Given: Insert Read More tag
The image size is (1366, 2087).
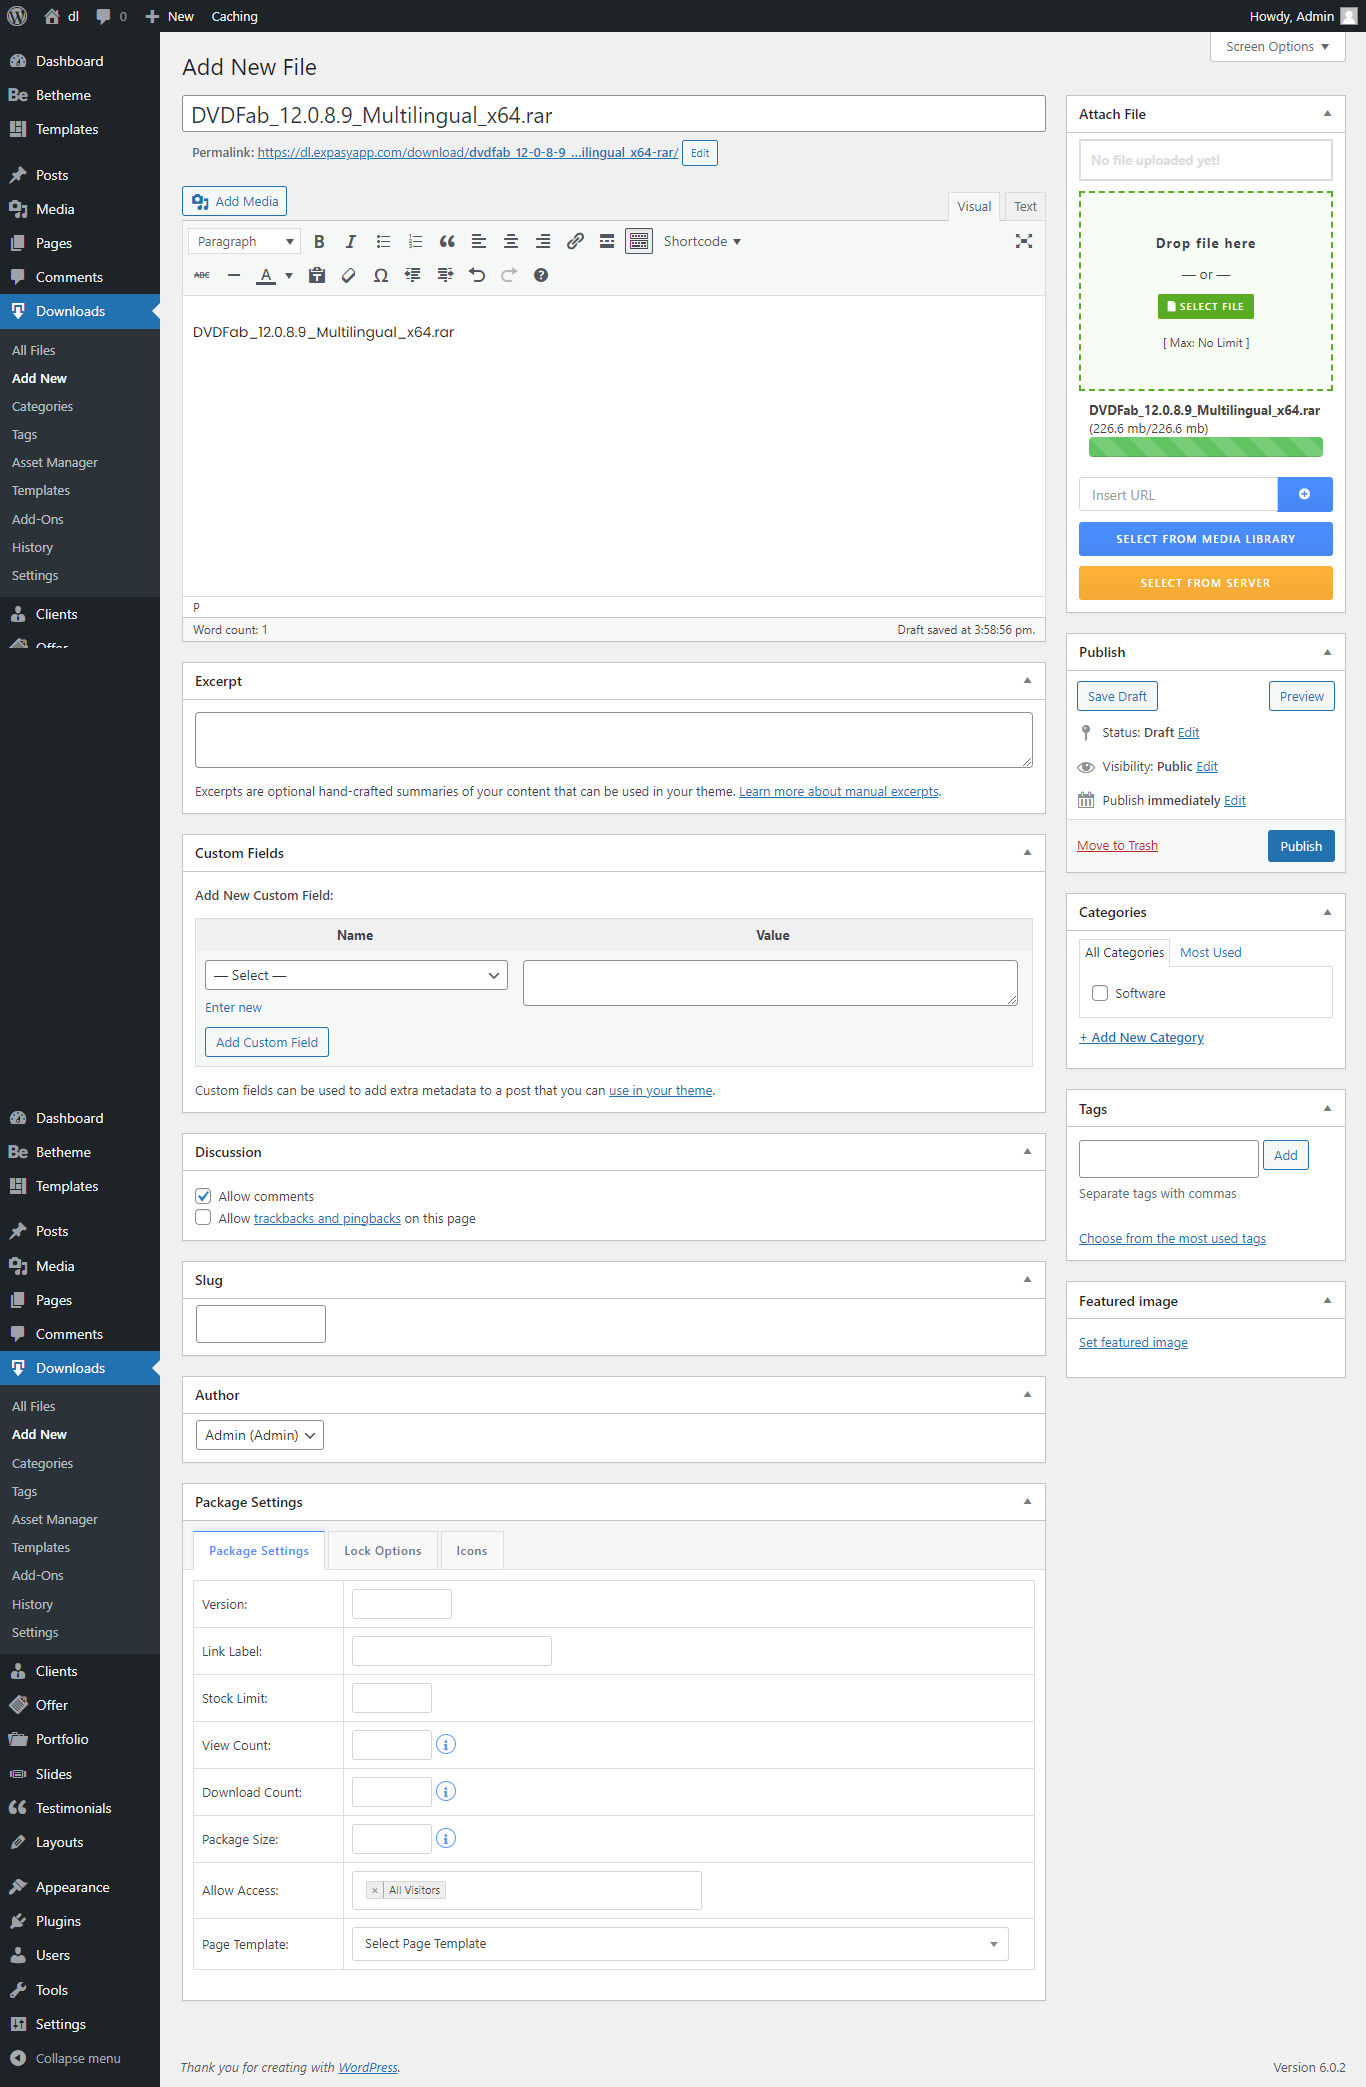Looking at the screenshot, I should click(x=607, y=241).
